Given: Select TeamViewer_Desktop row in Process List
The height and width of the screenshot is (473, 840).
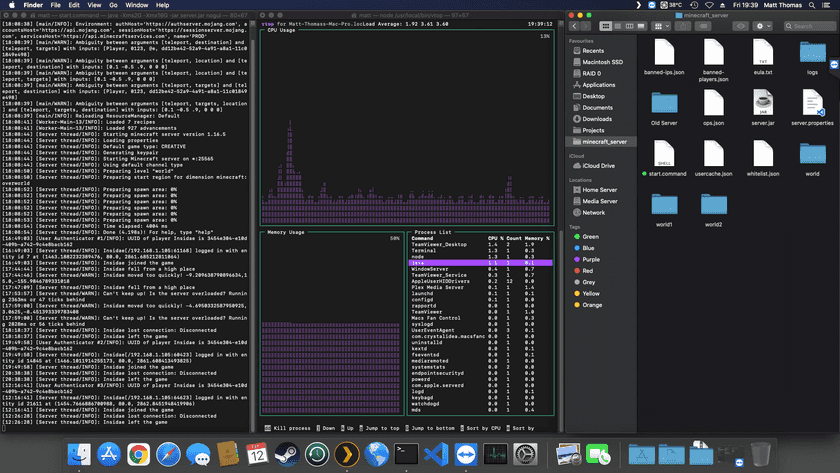Looking at the screenshot, I should tap(481, 244).
